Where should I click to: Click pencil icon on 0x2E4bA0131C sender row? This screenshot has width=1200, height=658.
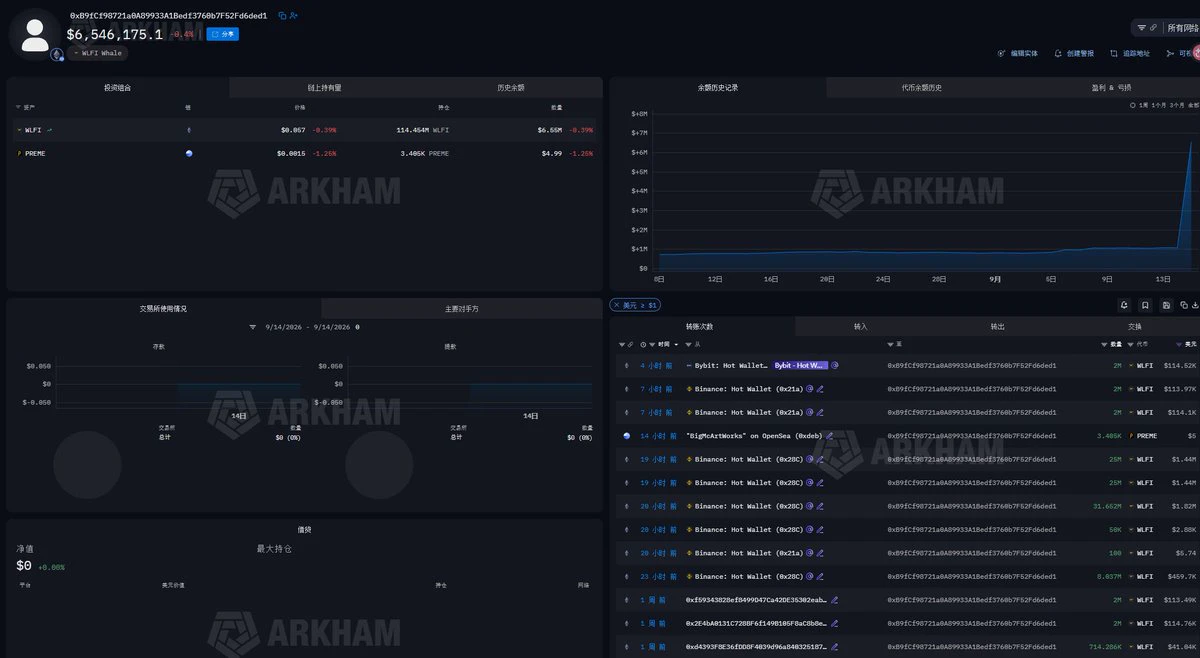pyautogui.click(x=834, y=624)
